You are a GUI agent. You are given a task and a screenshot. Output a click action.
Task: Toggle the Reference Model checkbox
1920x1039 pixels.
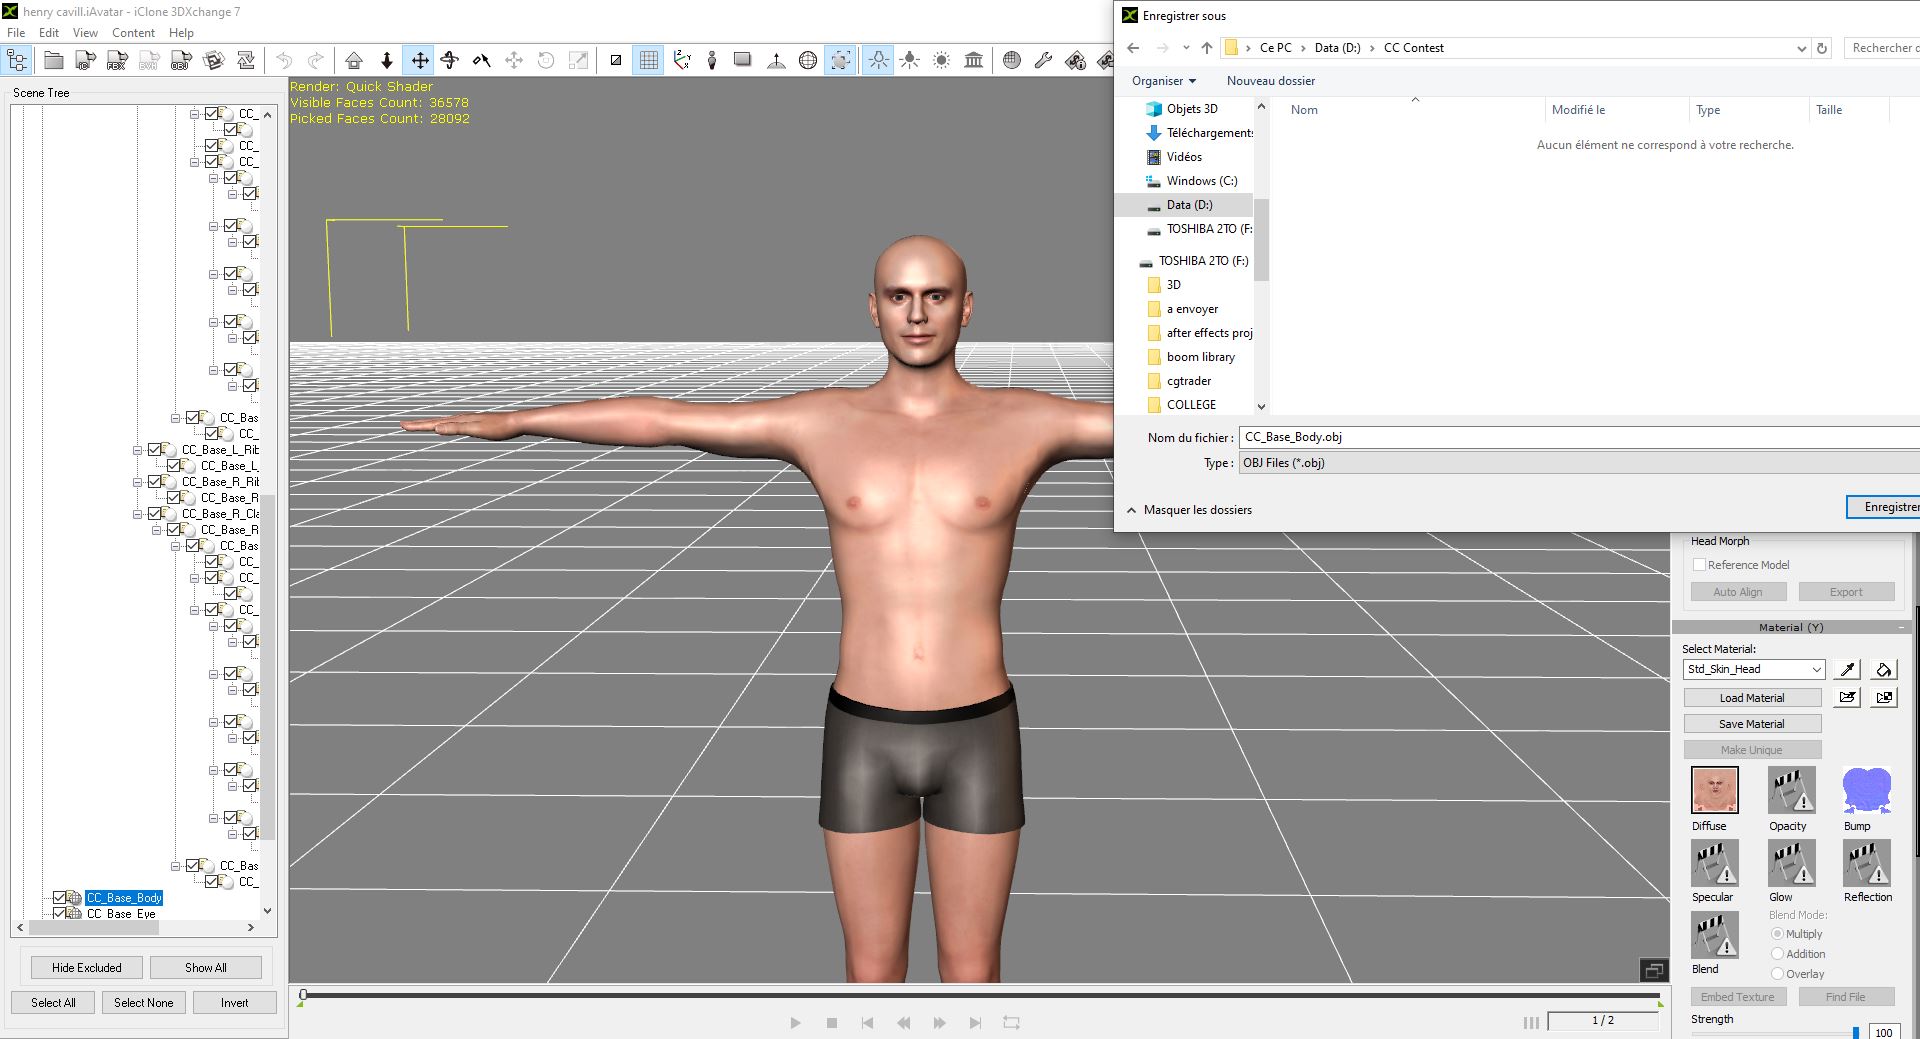pos(1699,565)
